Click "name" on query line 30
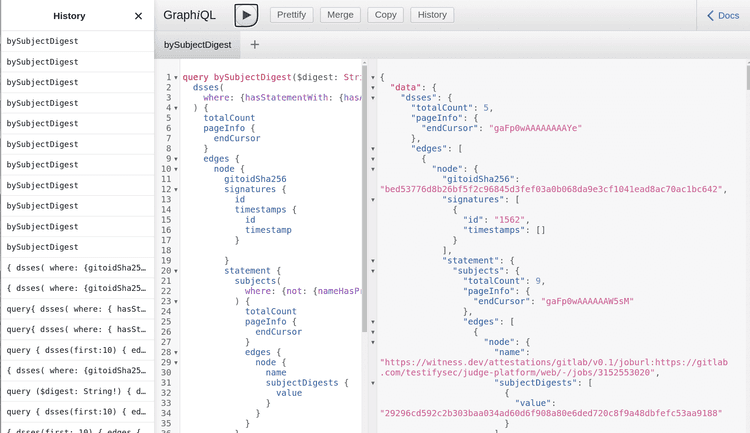This screenshot has height=433, width=750. 276,372
